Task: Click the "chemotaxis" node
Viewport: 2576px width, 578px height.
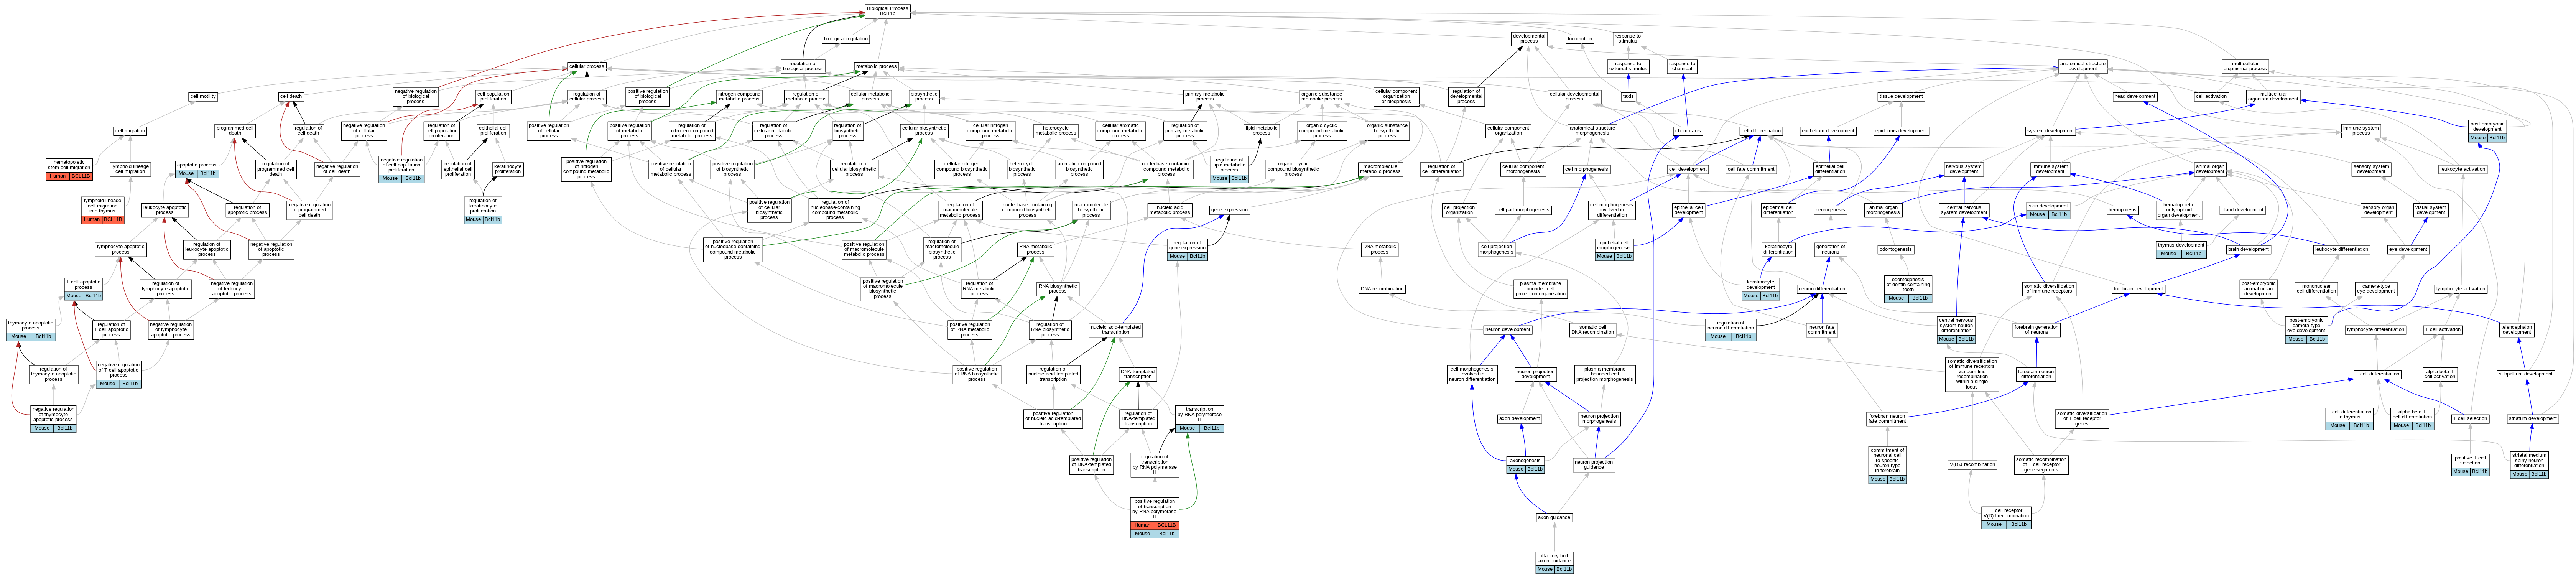Action: coord(1688,131)
